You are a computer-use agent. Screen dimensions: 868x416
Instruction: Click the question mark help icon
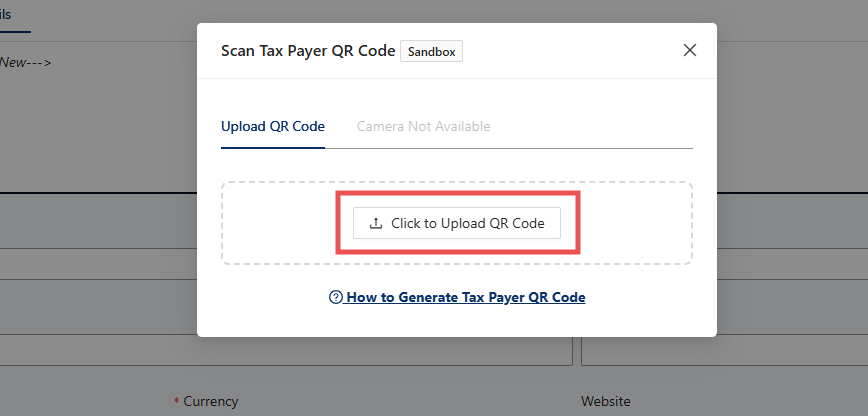336,297
